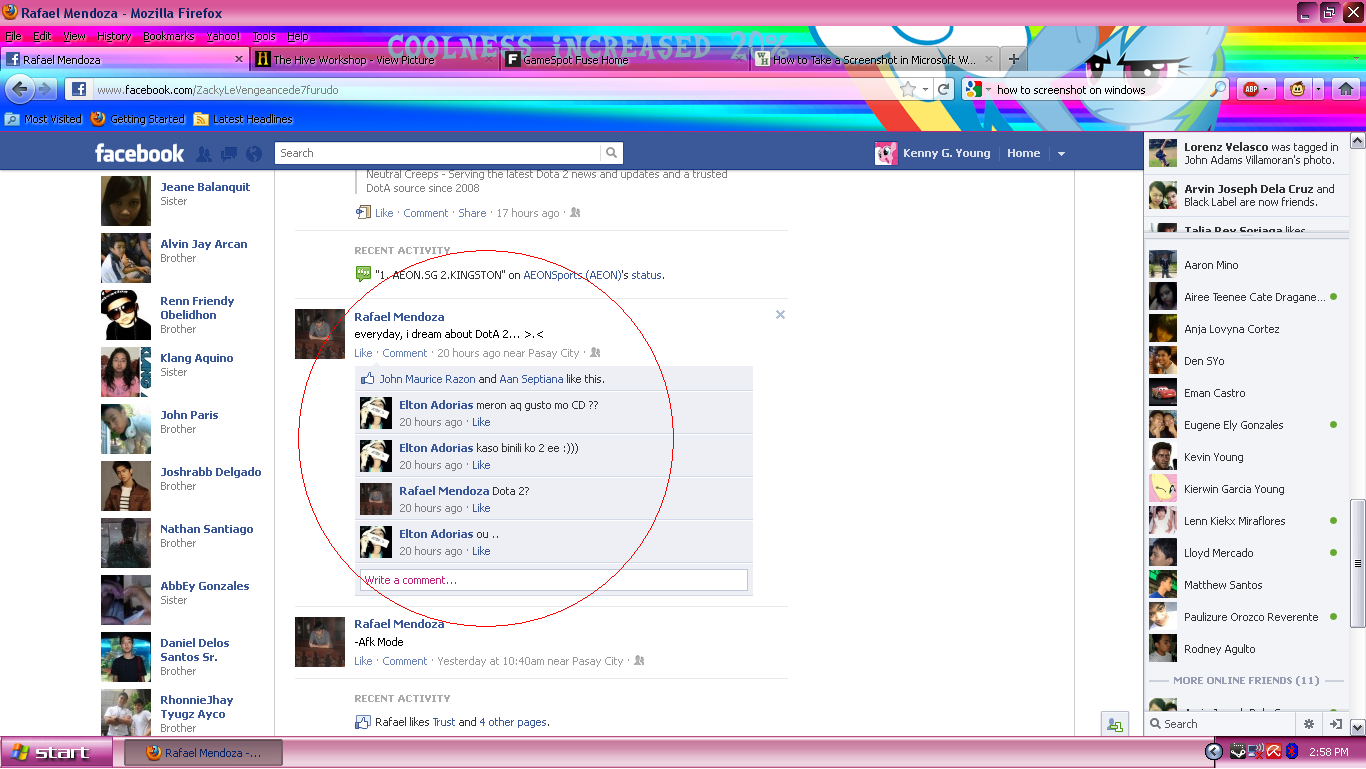Click the system tray clock

[1328, 752]
